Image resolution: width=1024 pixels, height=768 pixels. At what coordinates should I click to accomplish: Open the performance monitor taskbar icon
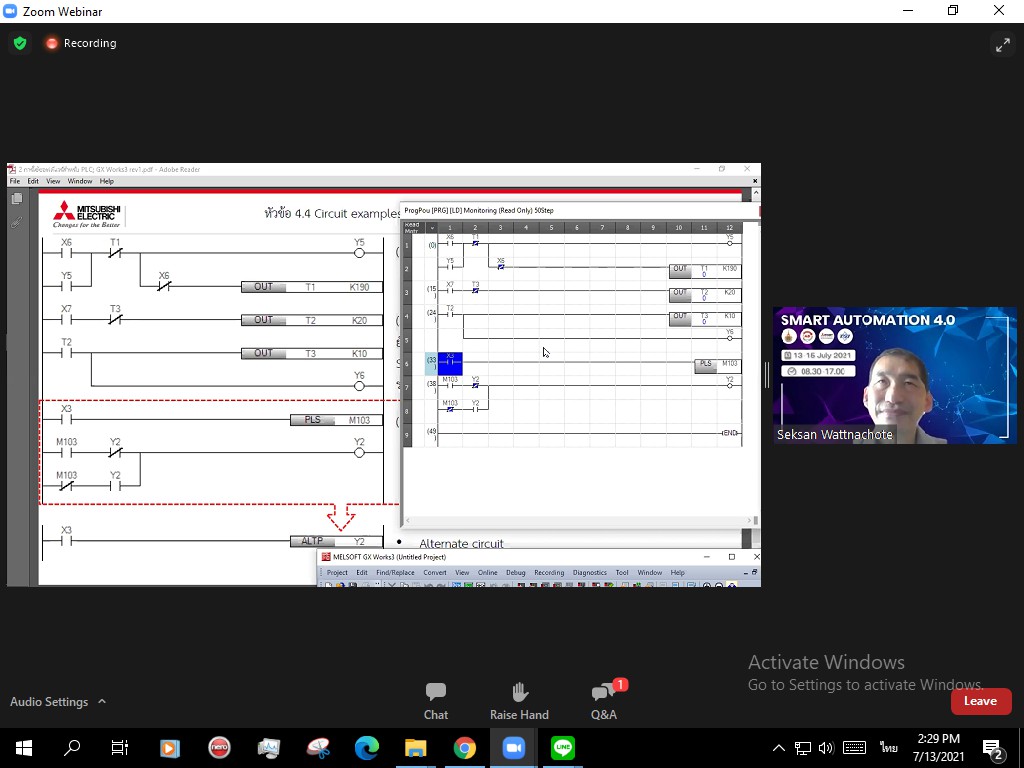click(x=268, y=748)
